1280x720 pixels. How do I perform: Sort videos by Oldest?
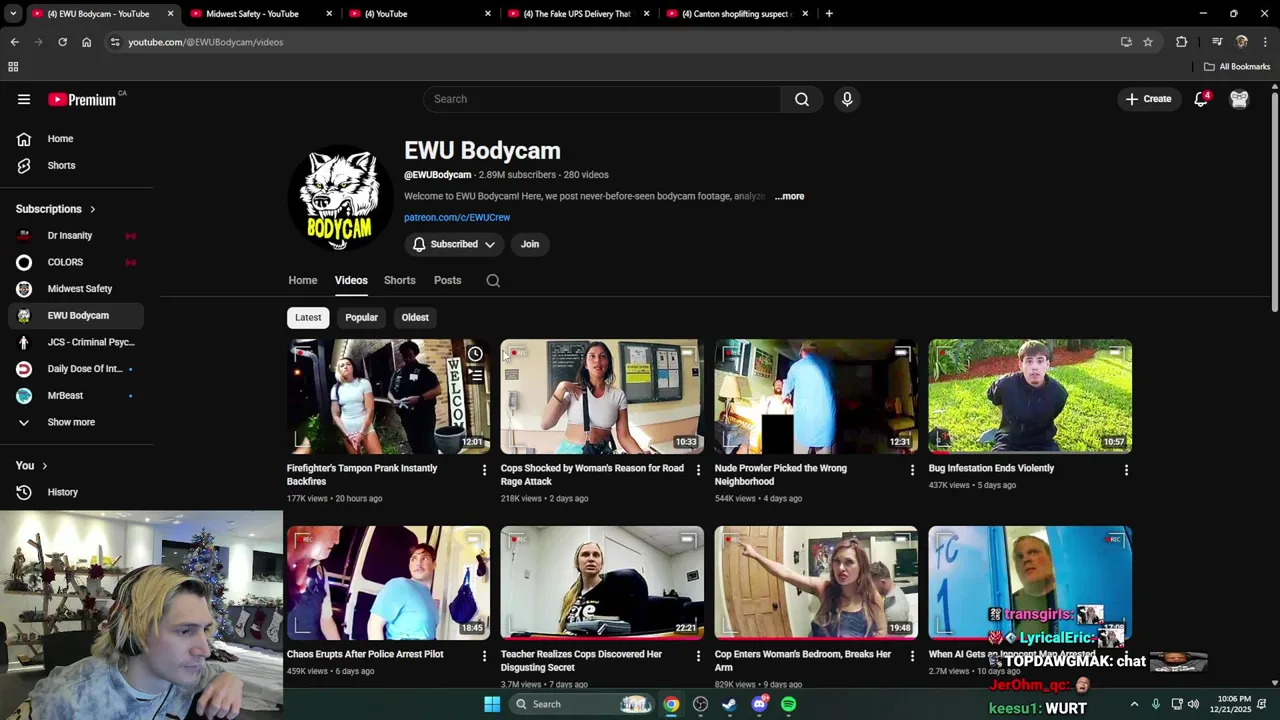[415, 318]
